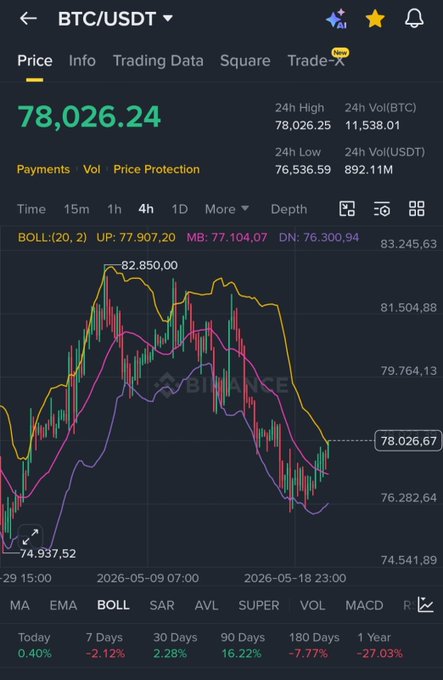The width and height of the screenshot is (443, 680).
Task: Expand chart with fullscreen arrows icon
Action: click(30, 537)
